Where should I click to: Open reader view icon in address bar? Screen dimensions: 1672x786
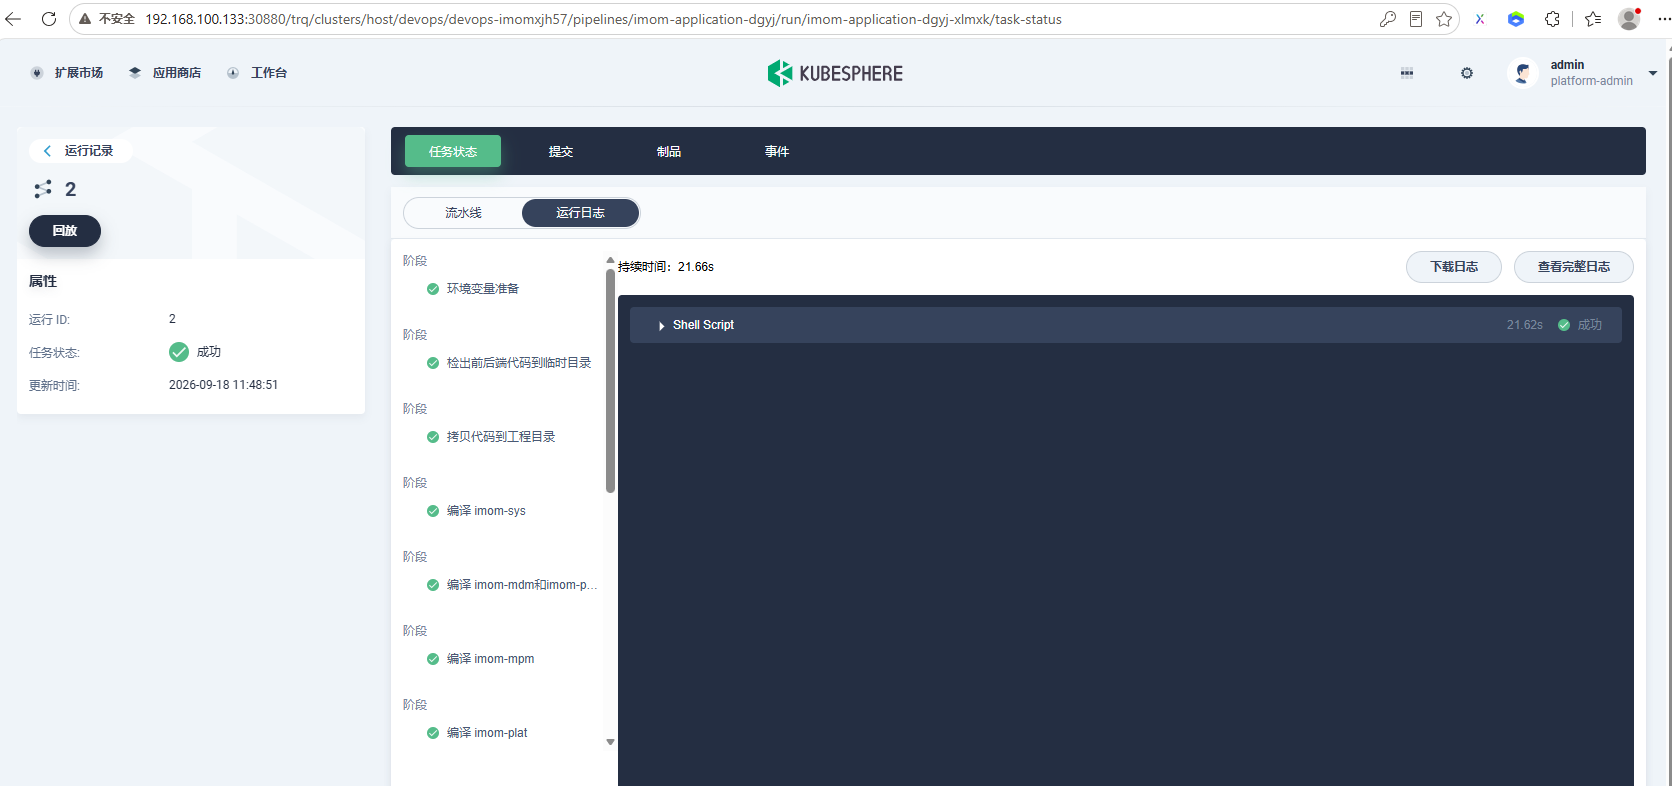(x=1416, y=19)
